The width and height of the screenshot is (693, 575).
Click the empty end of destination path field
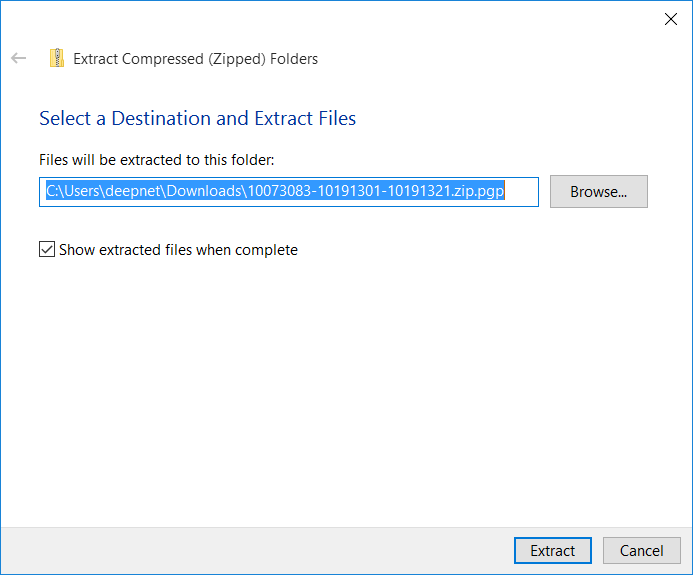point(522,192)
